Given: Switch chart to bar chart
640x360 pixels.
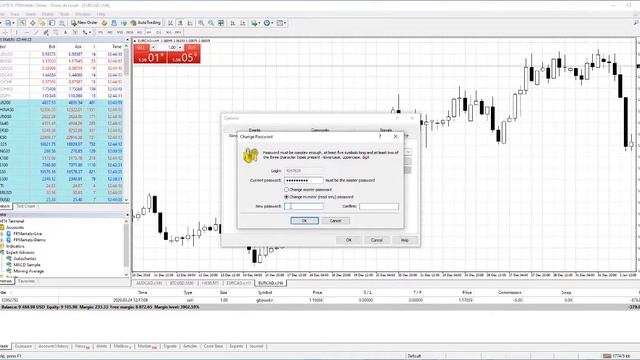Looking at the screenshot, I should [170, 23].
